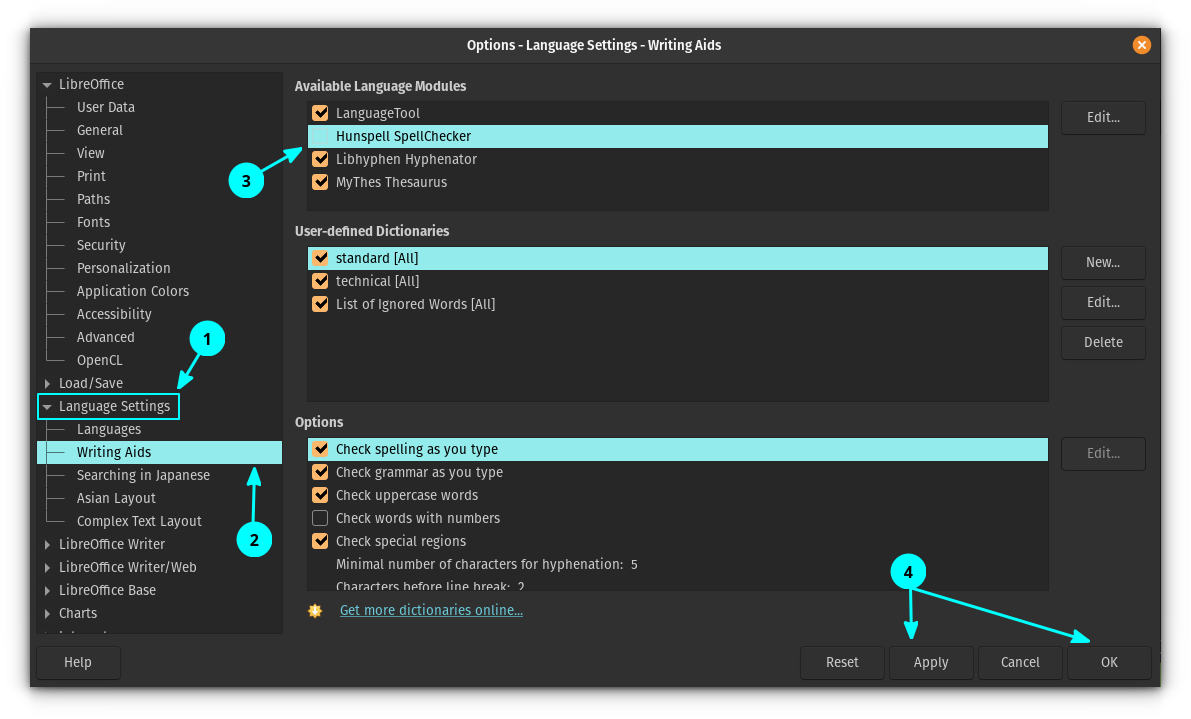
Task: Expand the Charts section
Action: point(47,613)
